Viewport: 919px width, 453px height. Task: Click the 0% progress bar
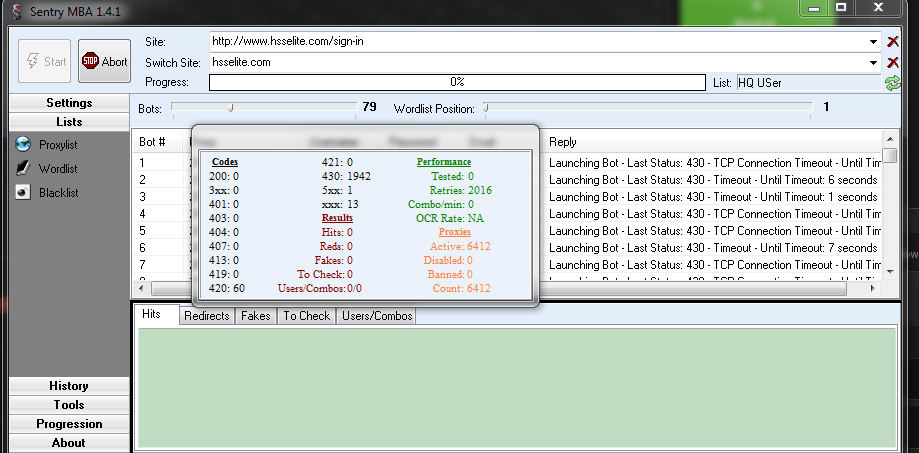(x=457, y=82)
